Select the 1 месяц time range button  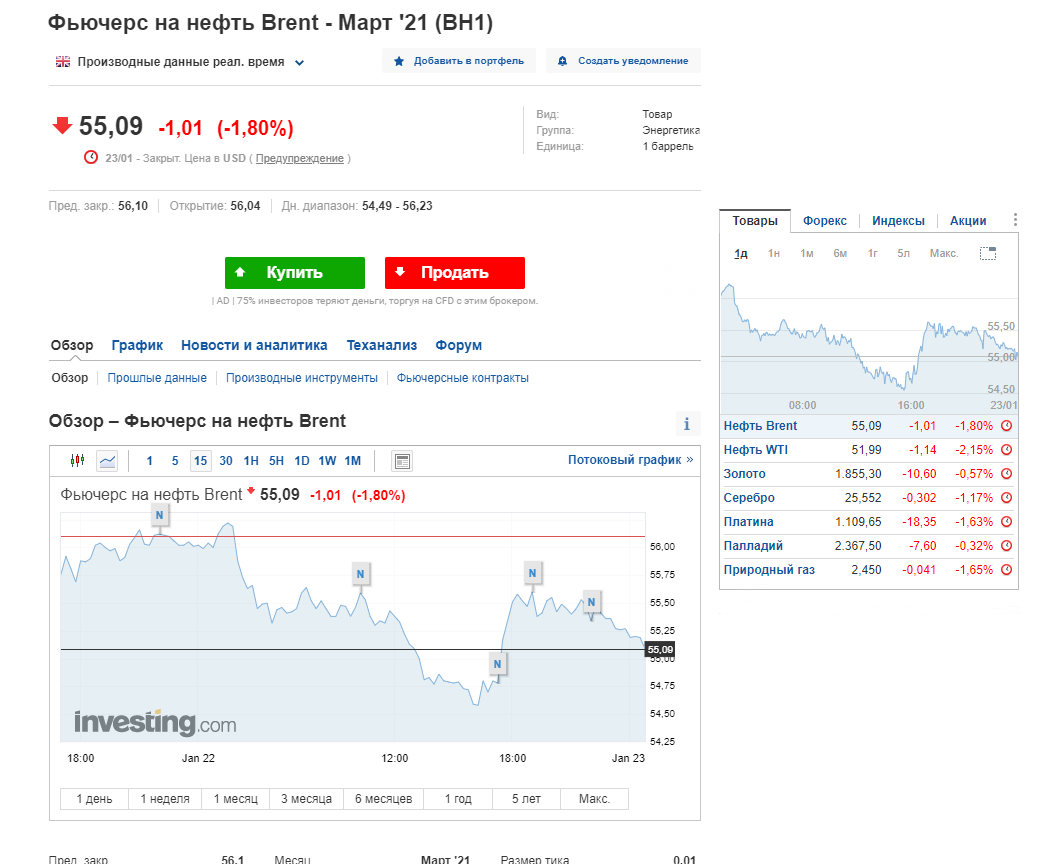(x=235, y=799)
